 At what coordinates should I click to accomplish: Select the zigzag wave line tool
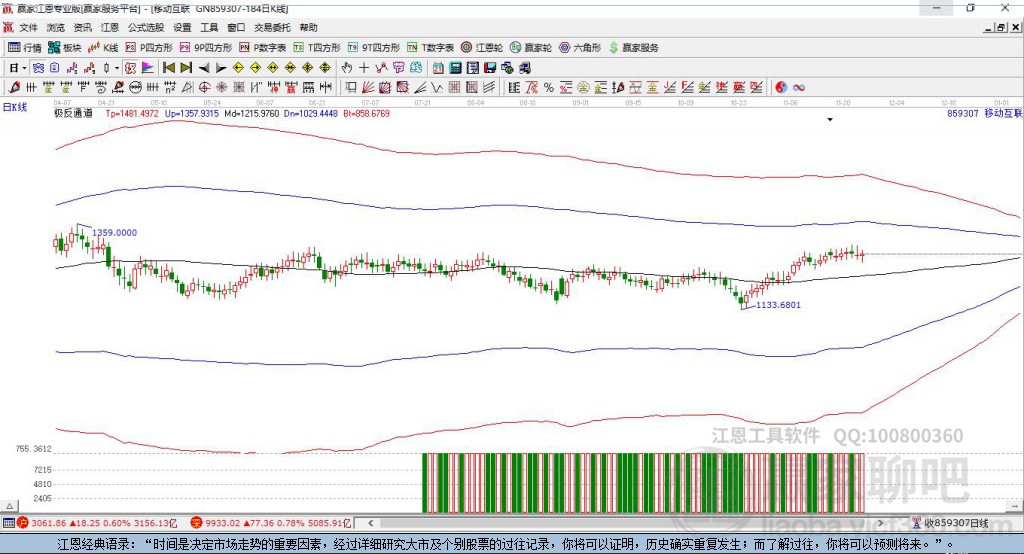(436, 88)
